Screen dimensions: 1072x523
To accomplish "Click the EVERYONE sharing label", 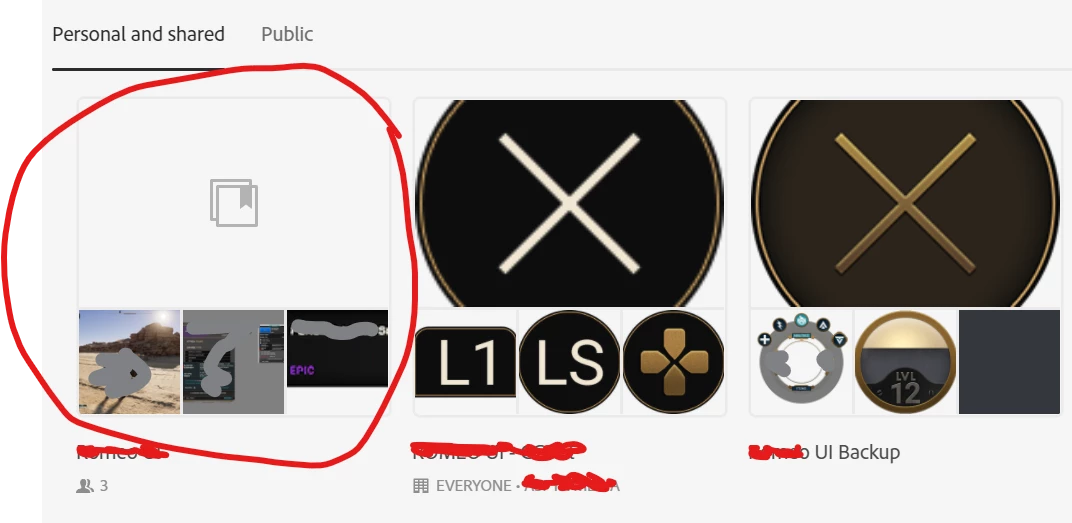I will [x=474, y=486].
